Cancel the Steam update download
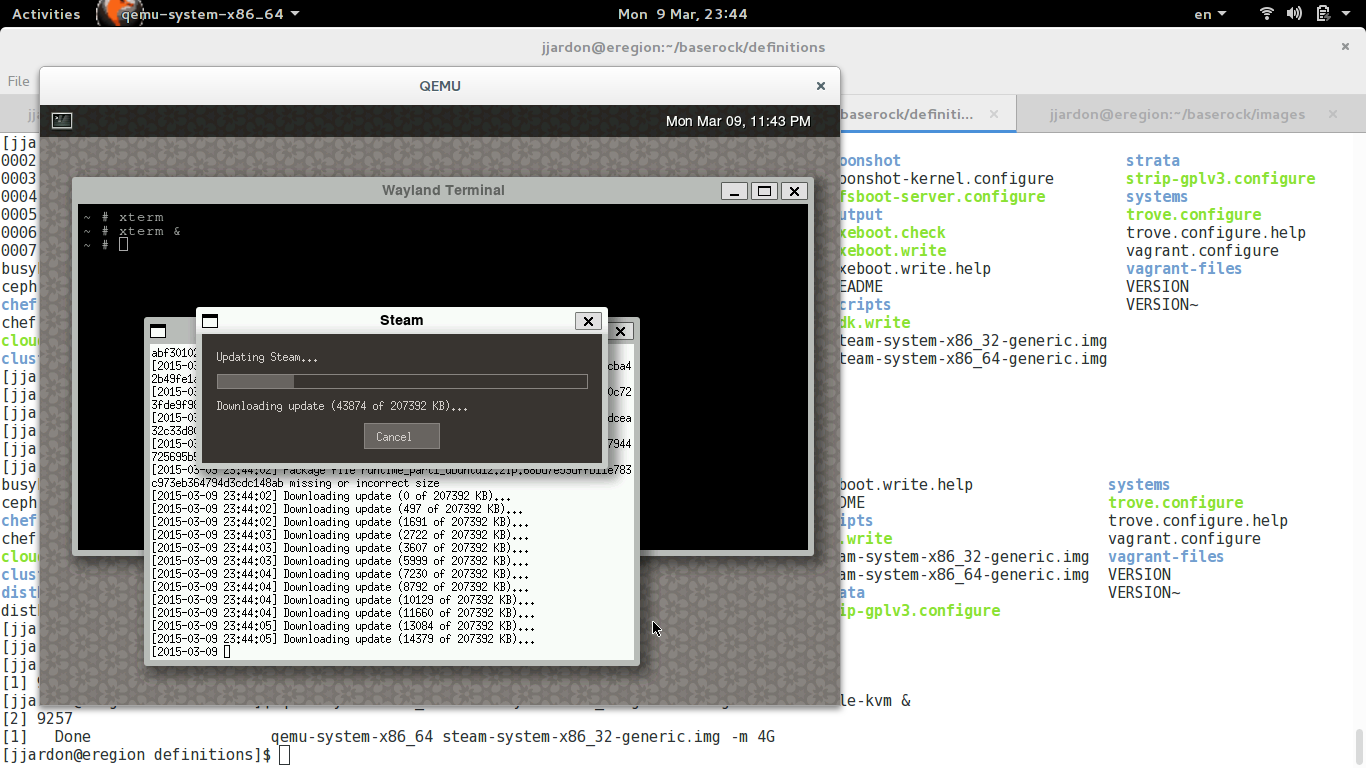 [x=401, y=436]
